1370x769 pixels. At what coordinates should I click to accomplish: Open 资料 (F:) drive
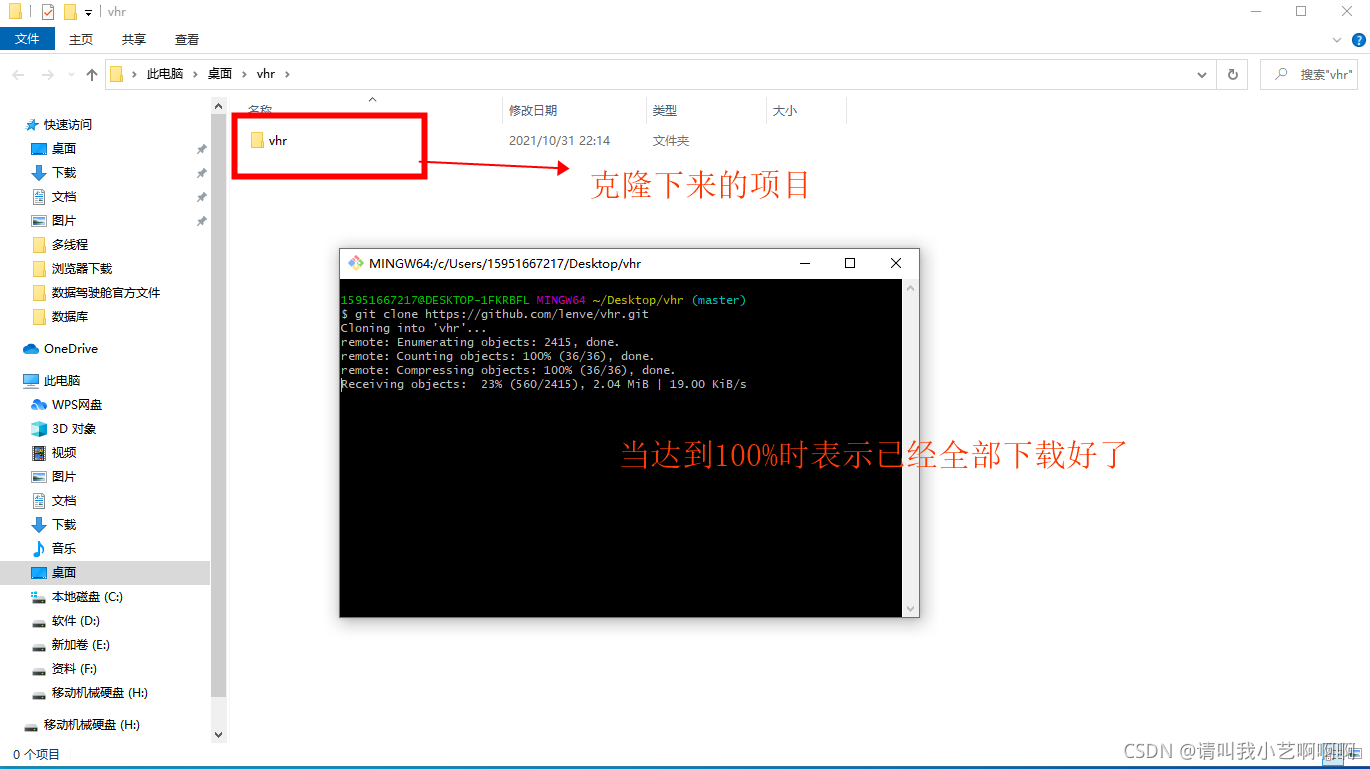(x=74, y=669)
